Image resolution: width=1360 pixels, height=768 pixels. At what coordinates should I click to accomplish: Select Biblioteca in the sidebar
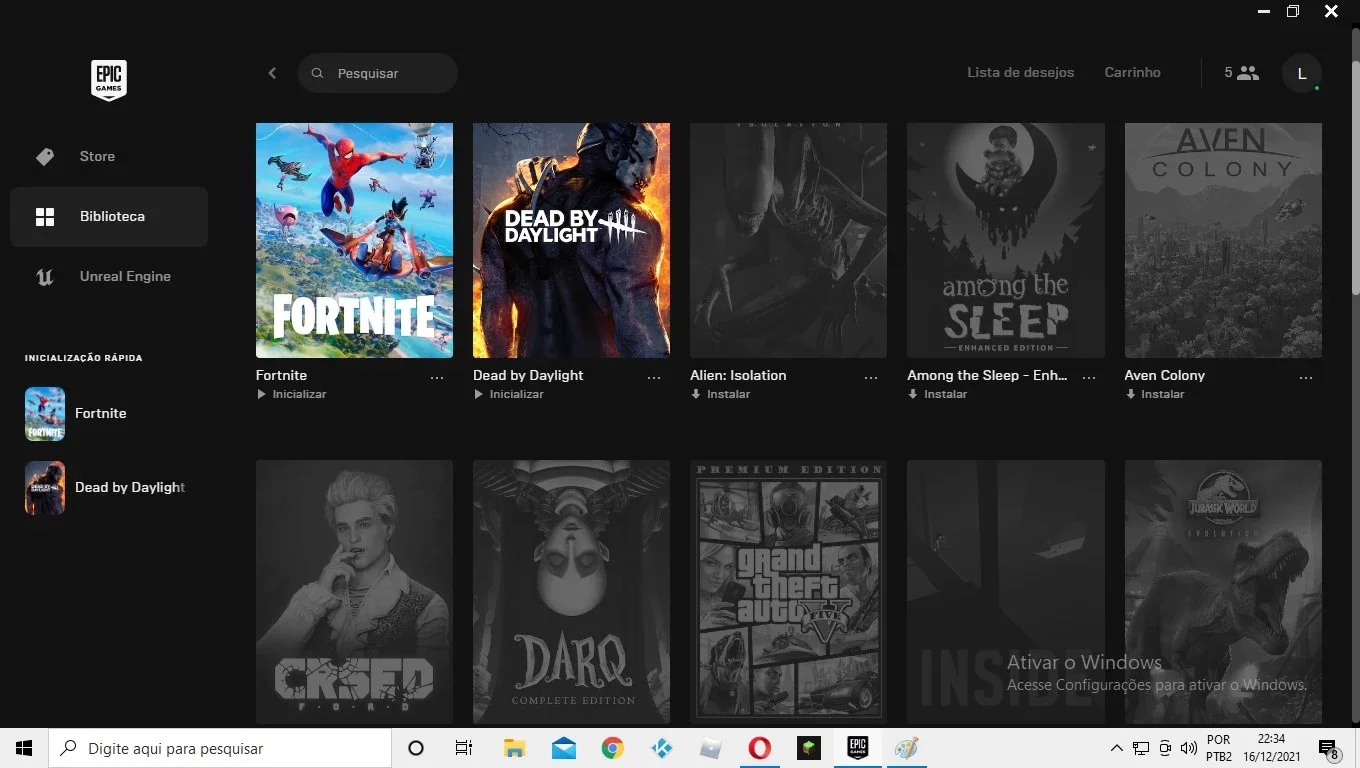[x=109, y=217]
